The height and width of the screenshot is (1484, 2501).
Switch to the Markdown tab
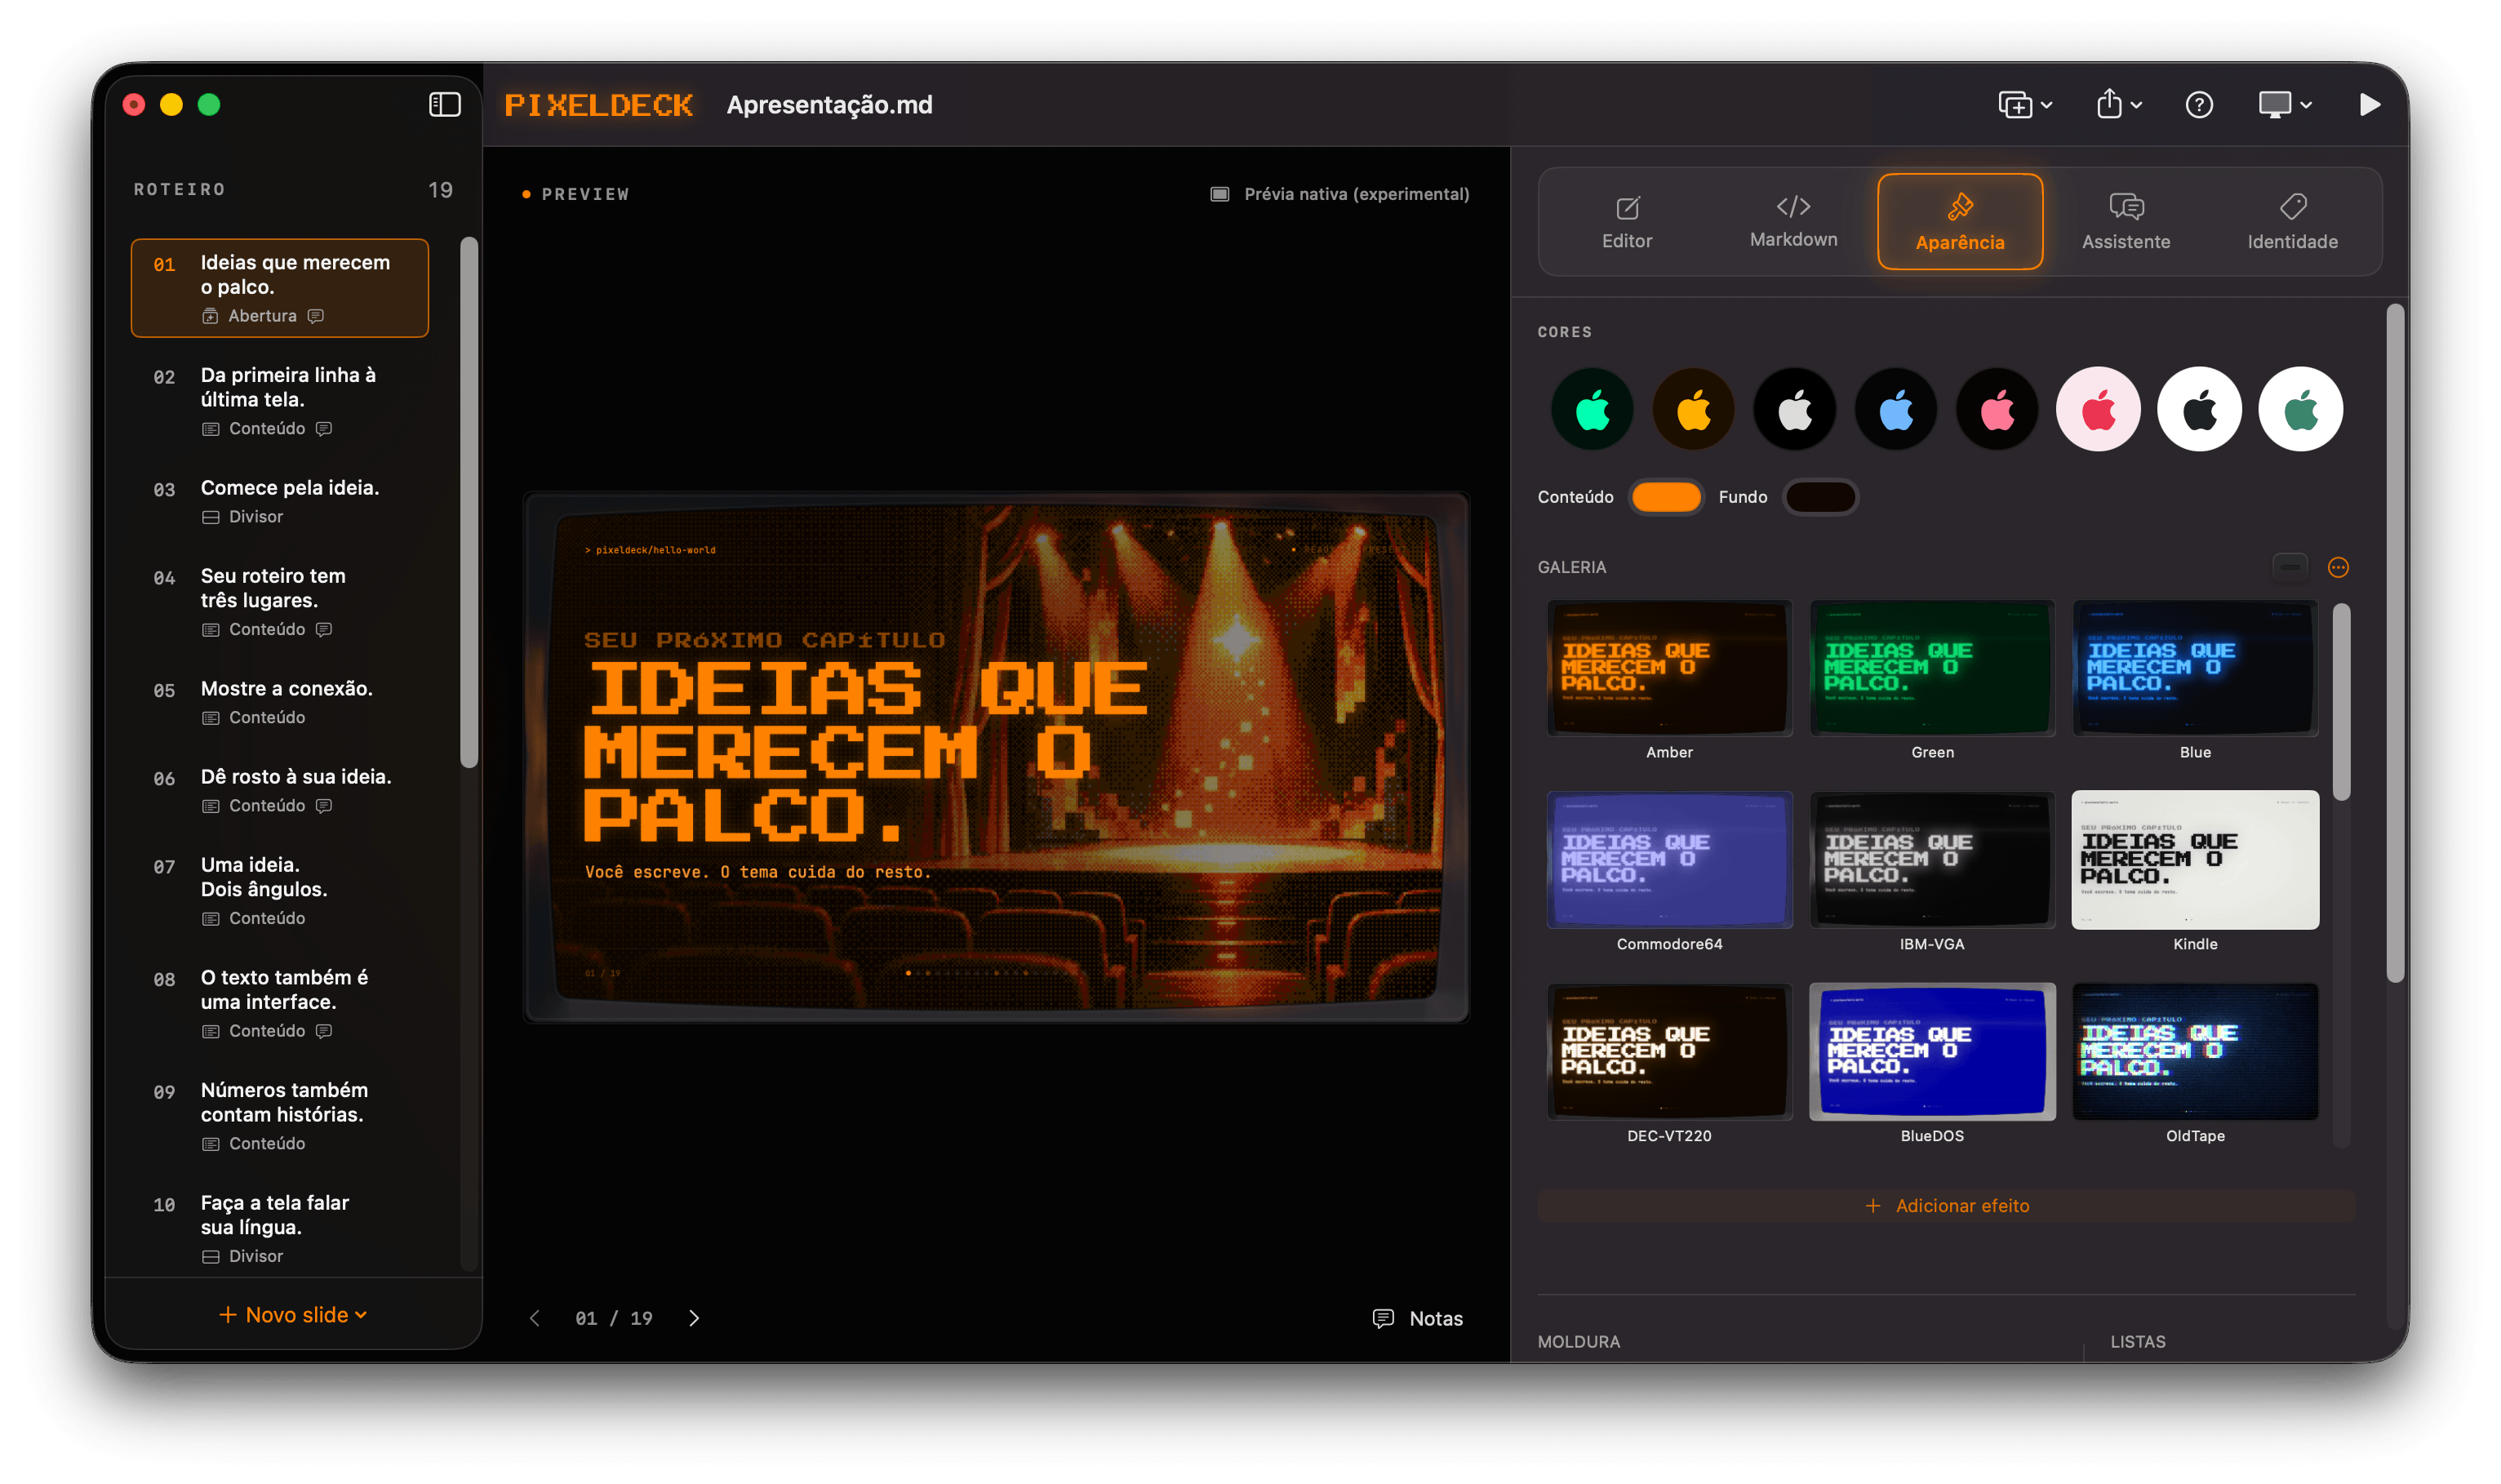click(x=1793, y=222)
